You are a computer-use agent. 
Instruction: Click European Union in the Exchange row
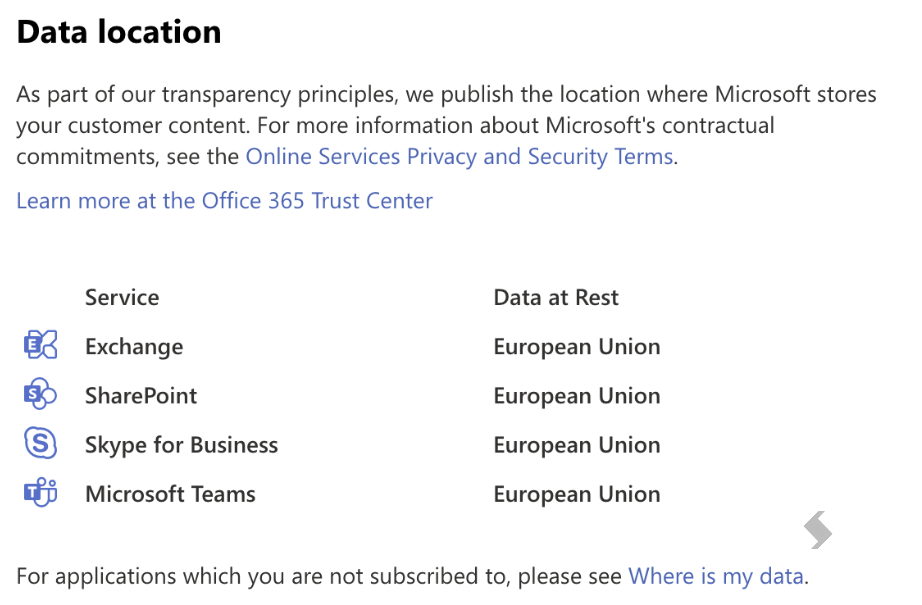coord(577,347)
